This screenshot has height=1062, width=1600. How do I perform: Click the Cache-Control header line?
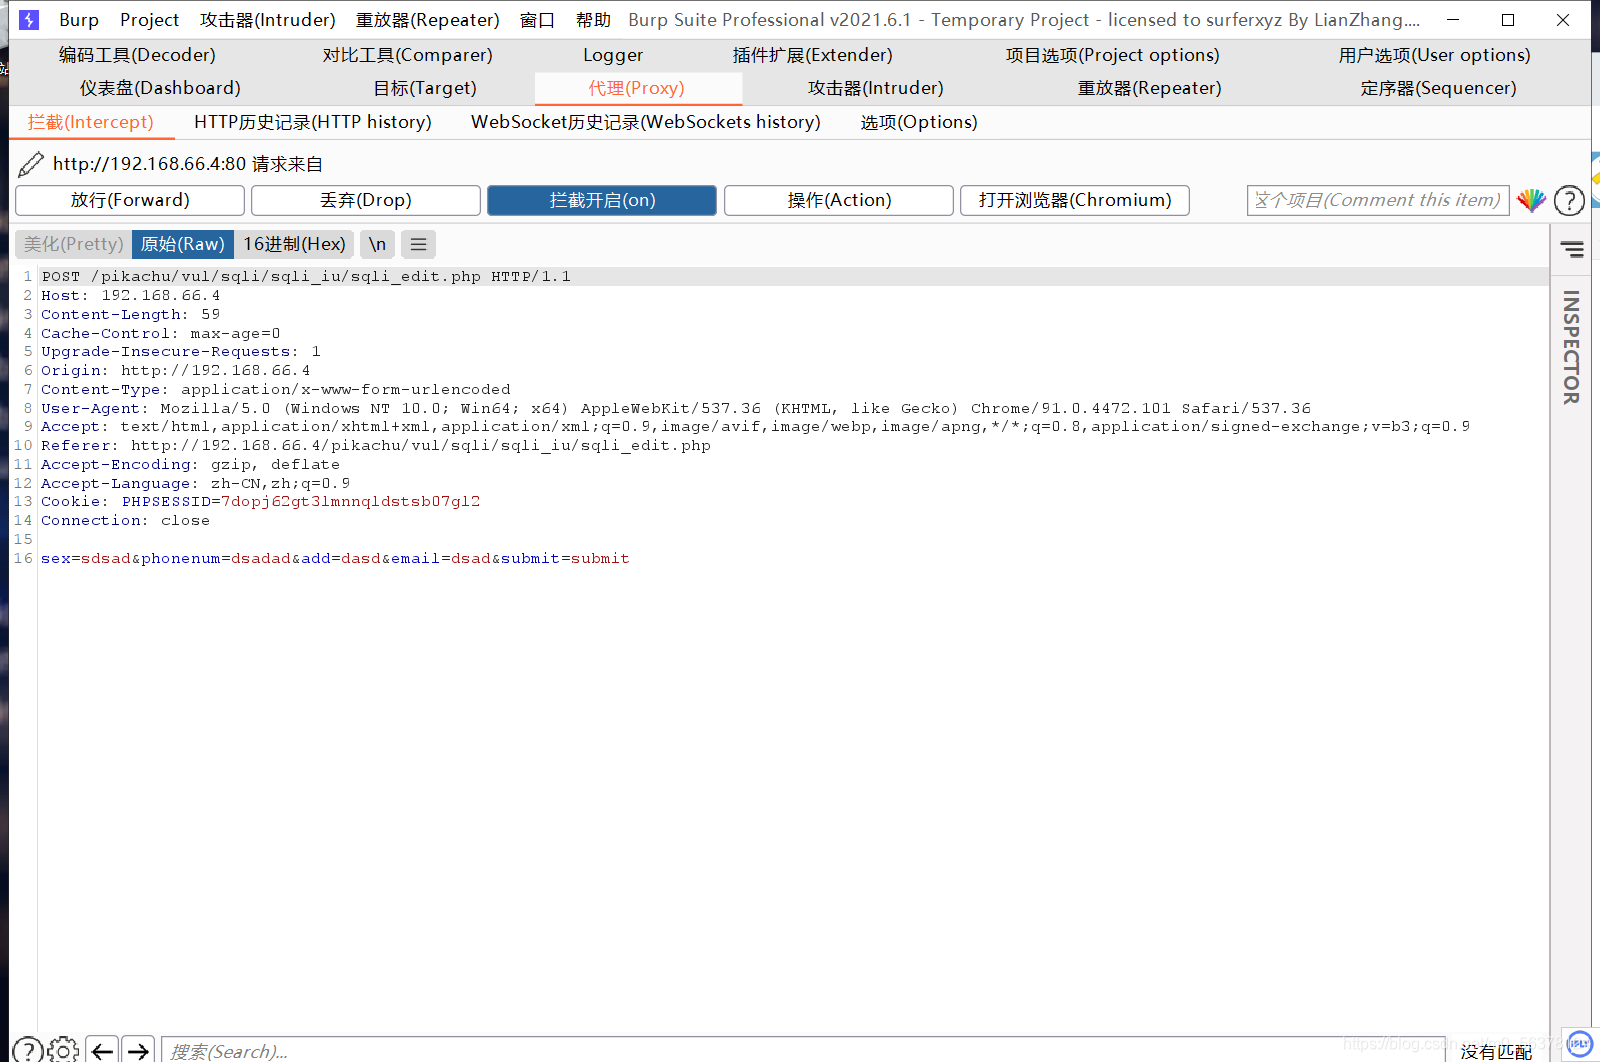point(161,334)
